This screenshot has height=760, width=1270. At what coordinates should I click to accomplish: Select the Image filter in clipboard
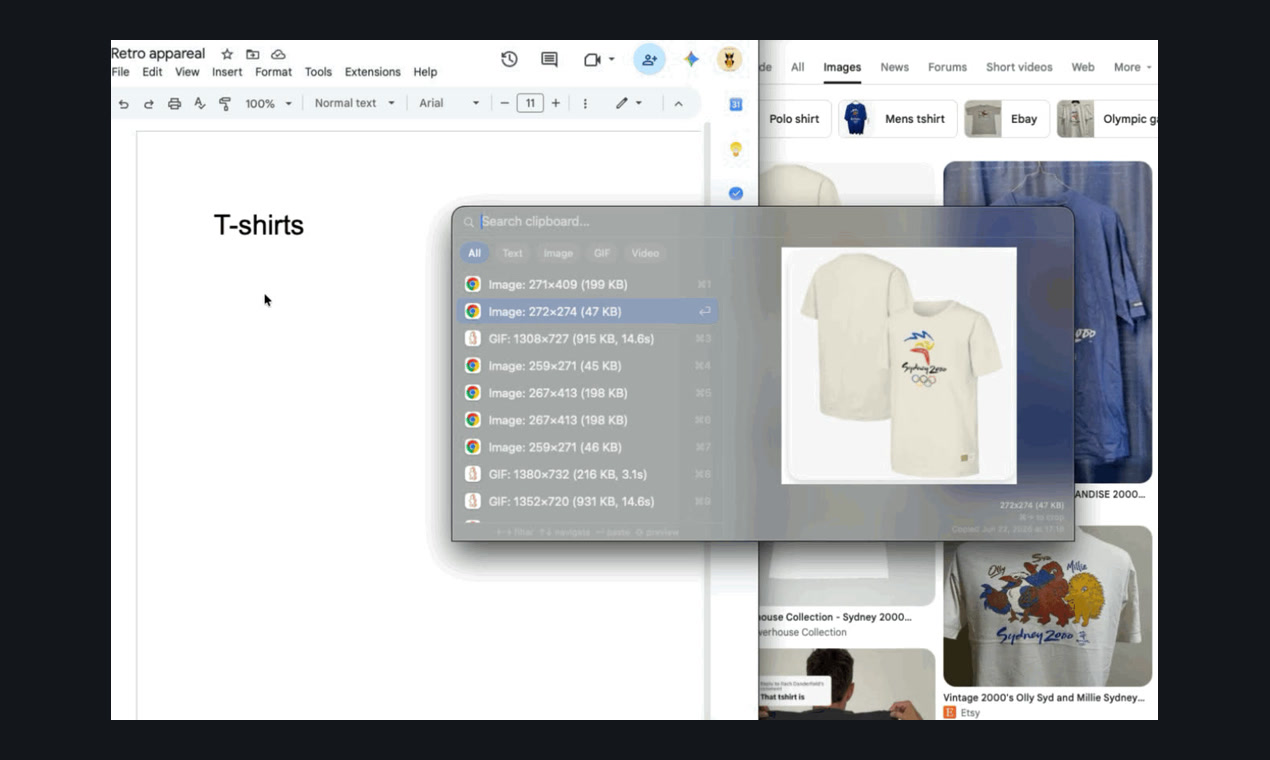click(558, 253)
